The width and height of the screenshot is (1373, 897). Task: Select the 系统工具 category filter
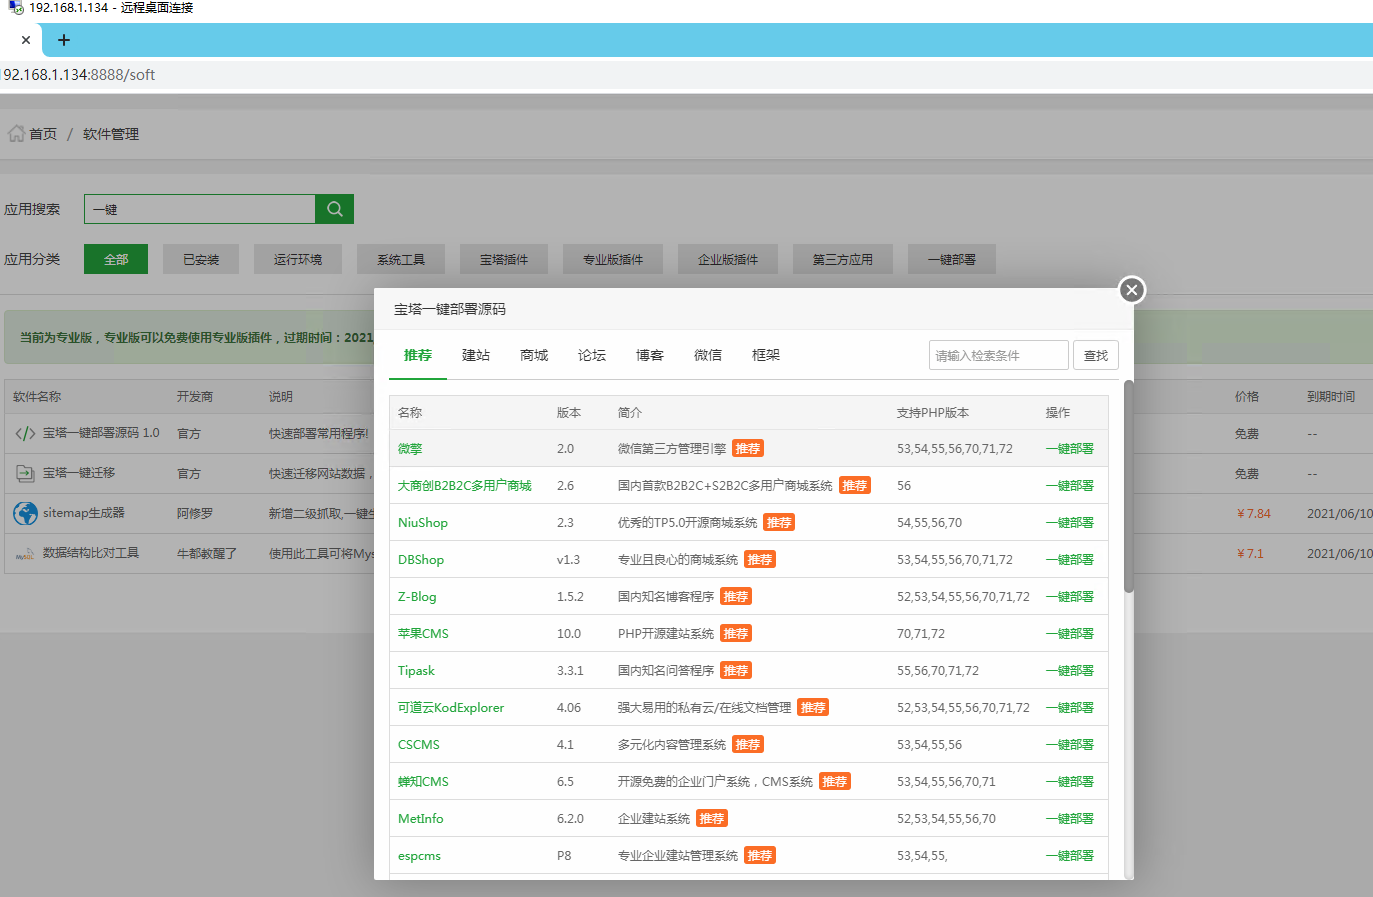point(401,259)
